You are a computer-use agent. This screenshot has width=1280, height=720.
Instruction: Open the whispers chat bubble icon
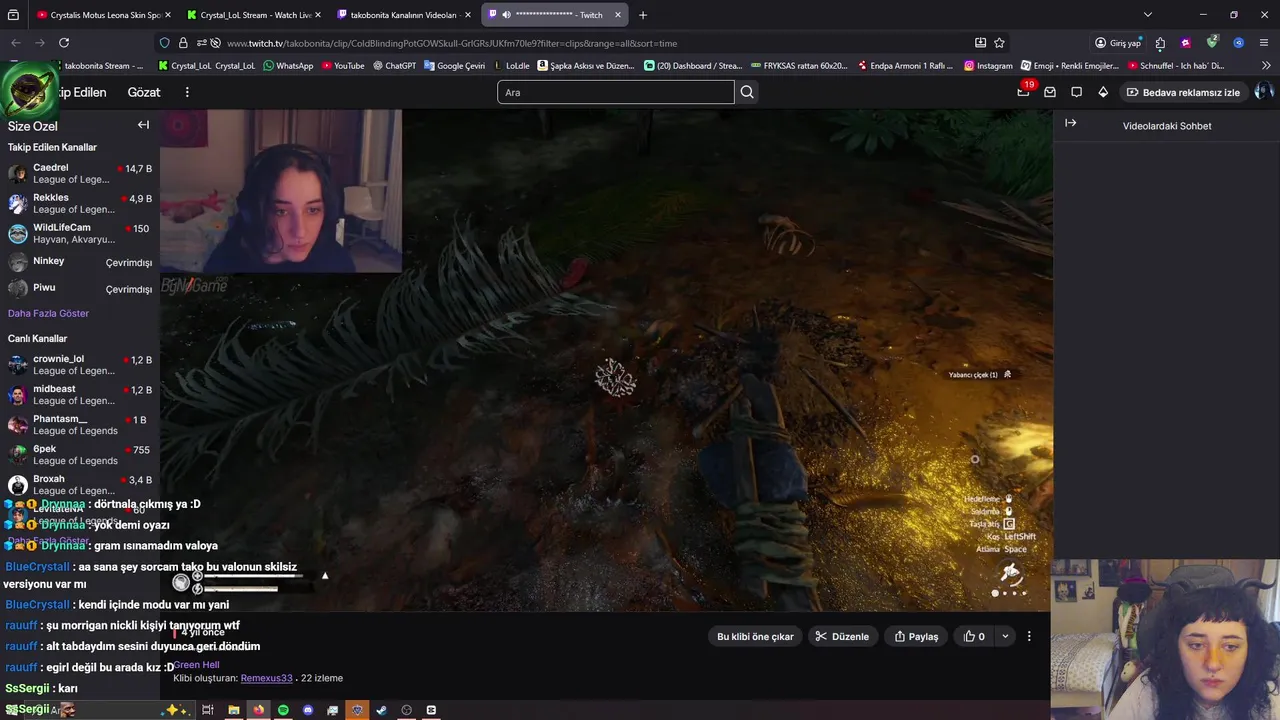pos(1076,92)
